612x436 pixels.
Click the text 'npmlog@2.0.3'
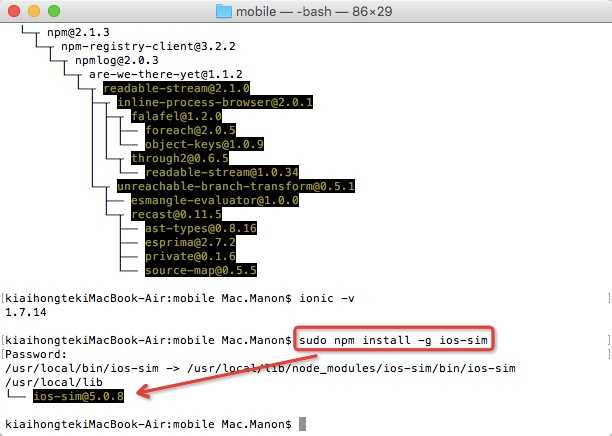117,61
